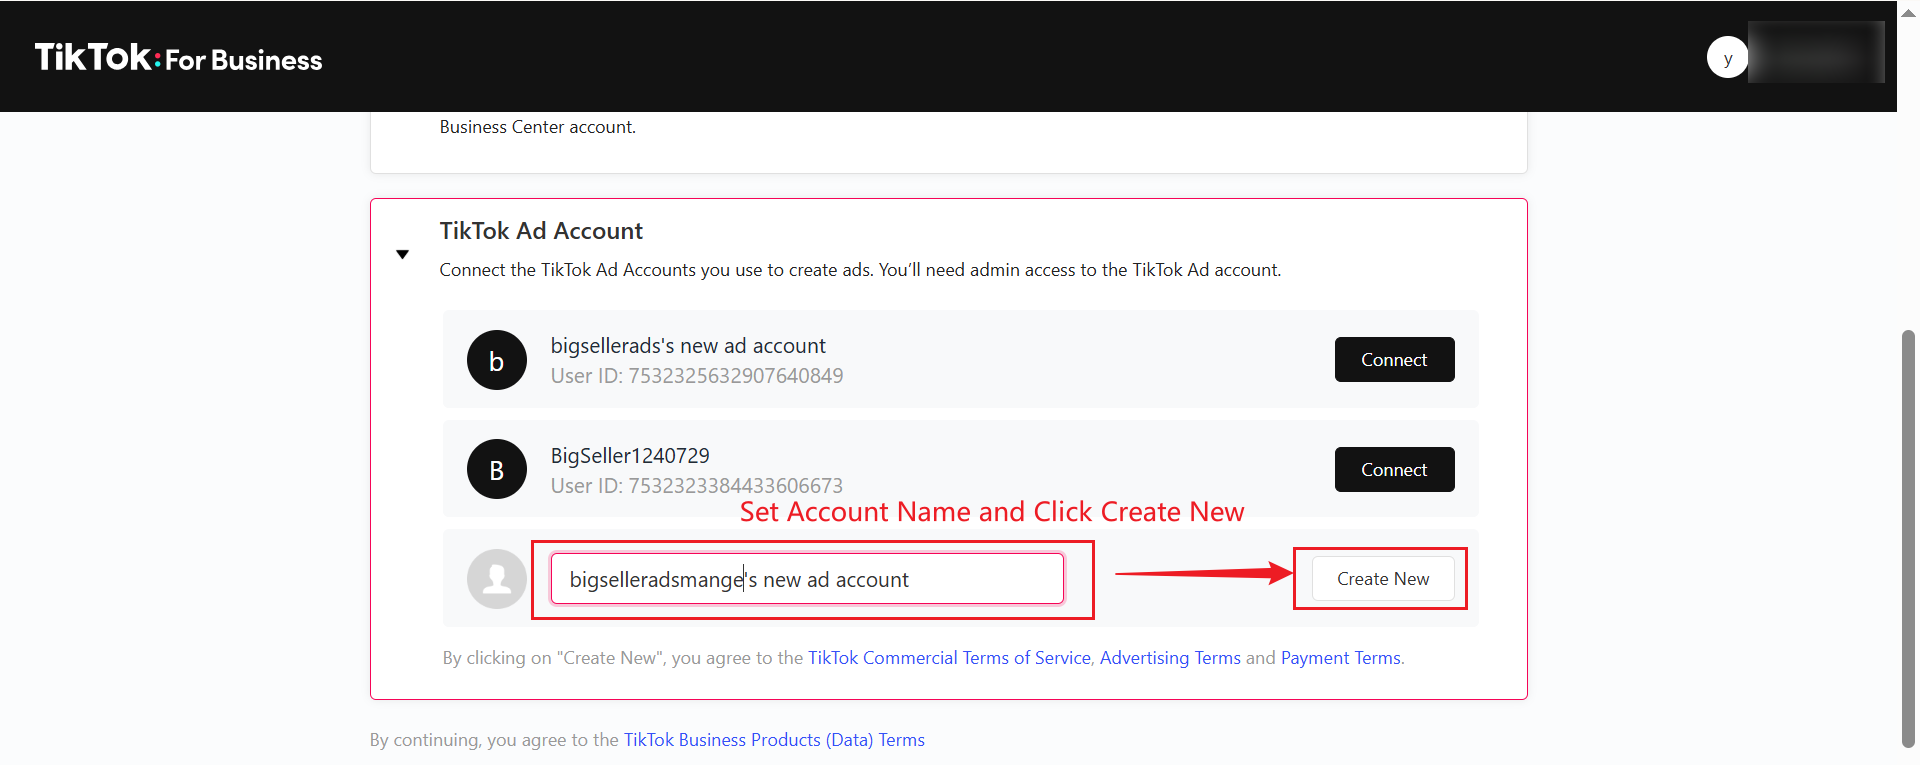Click the page vertical scrollbar thumb

pyautogui.click(x=1908, y=538)
